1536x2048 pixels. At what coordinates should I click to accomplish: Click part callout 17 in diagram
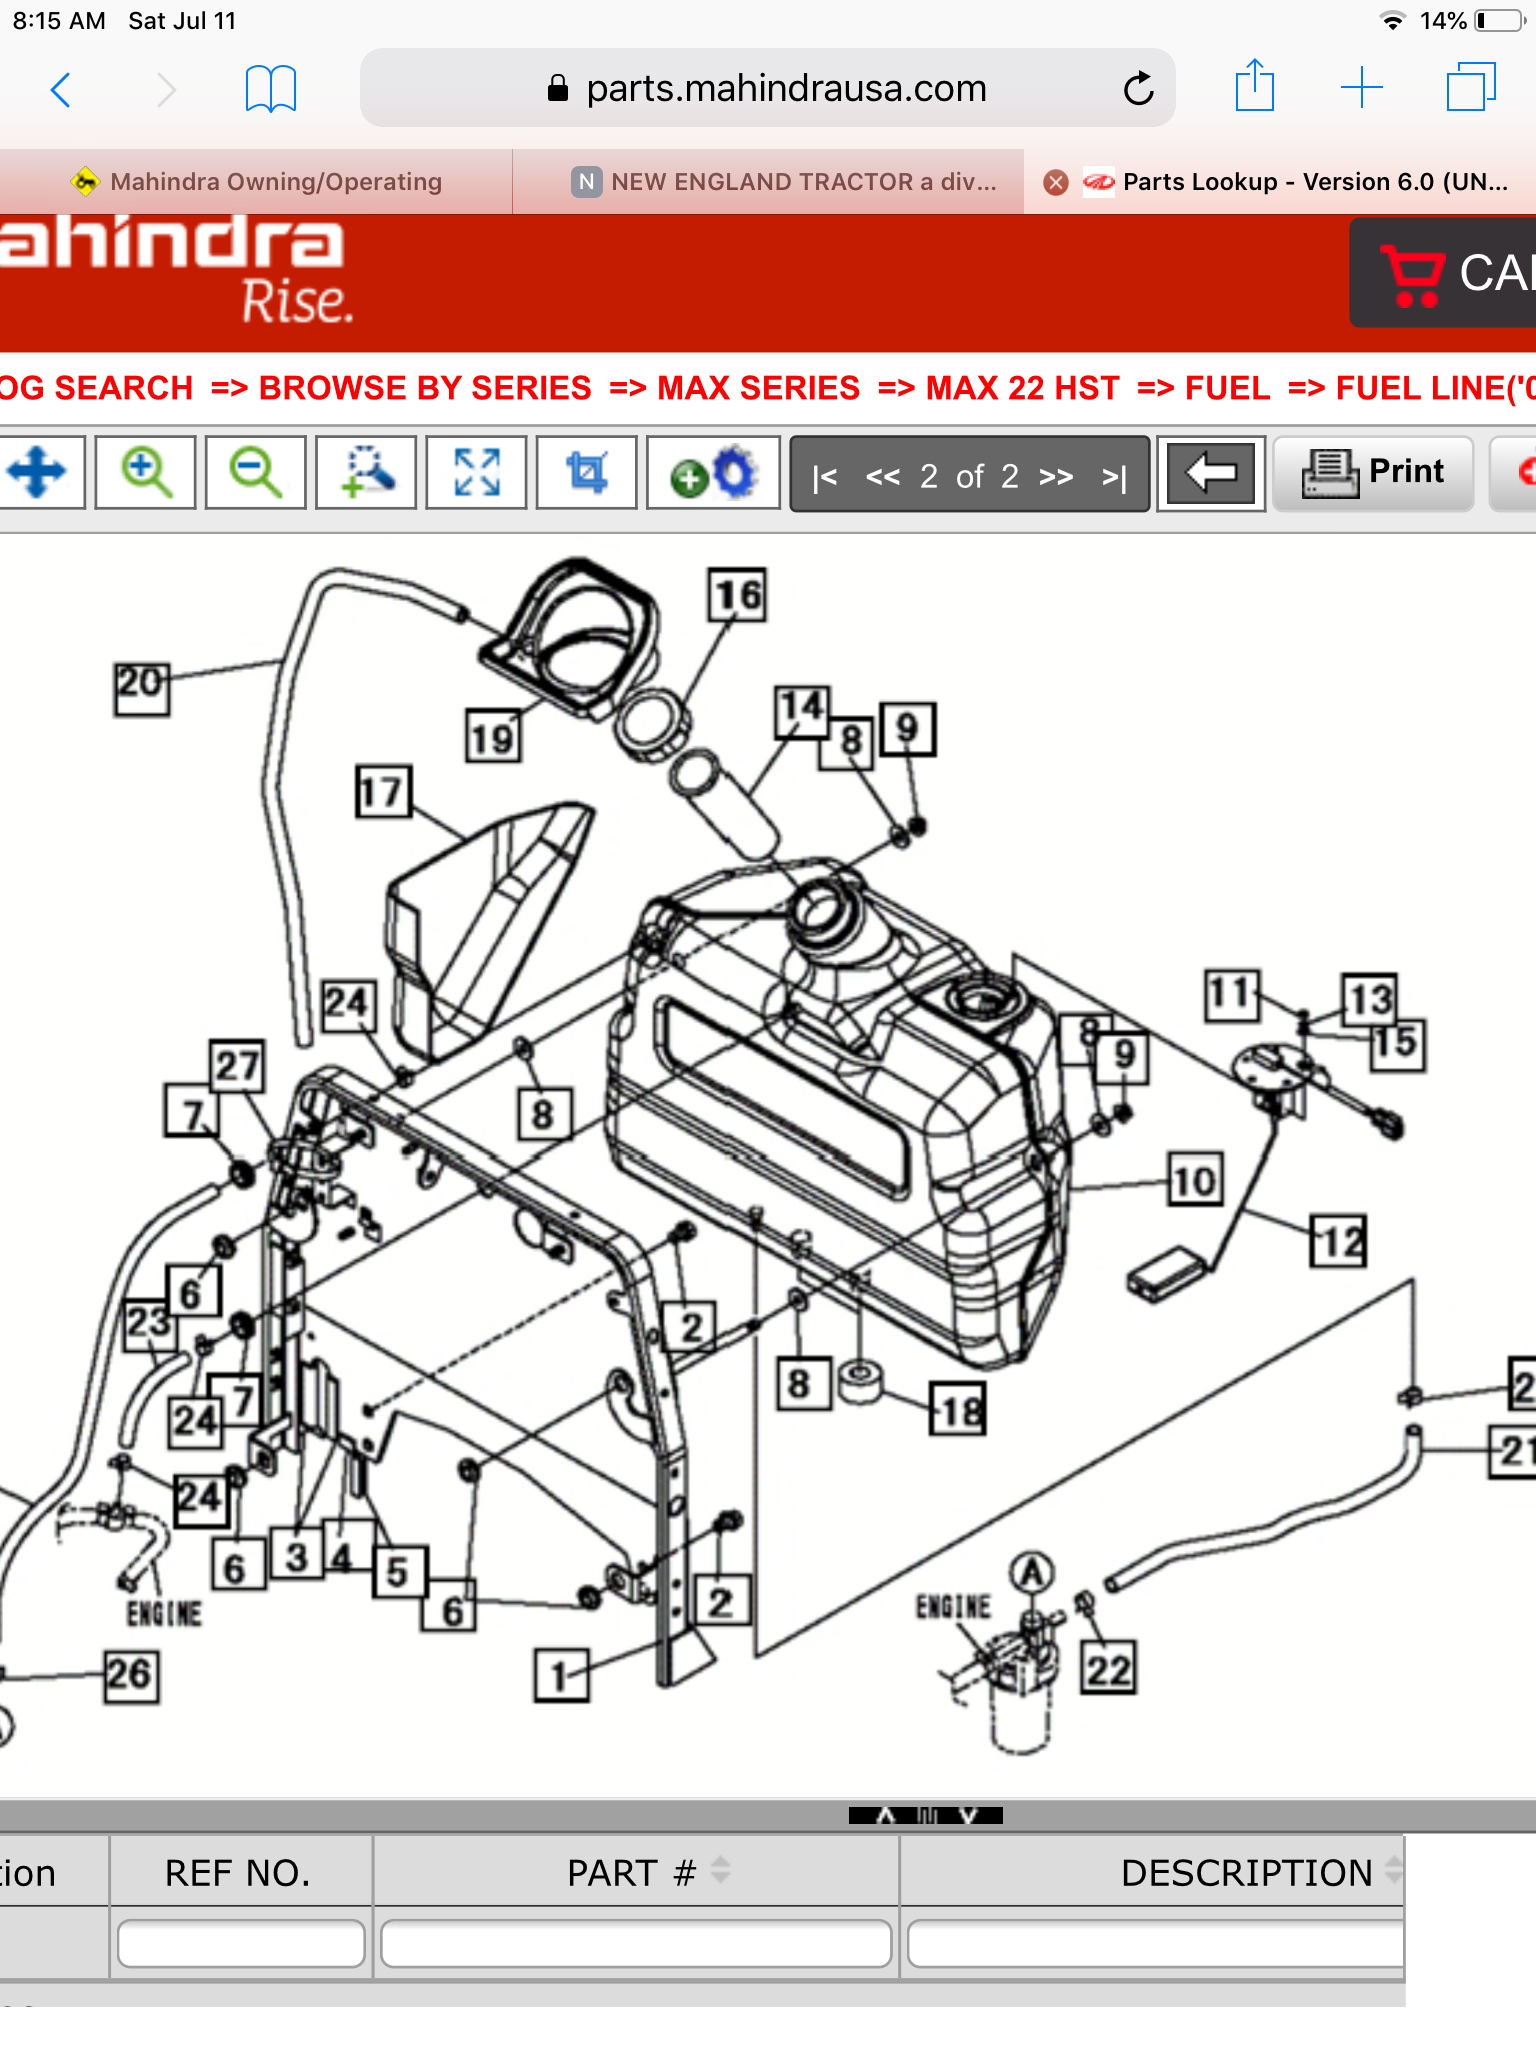pos(383,793)
